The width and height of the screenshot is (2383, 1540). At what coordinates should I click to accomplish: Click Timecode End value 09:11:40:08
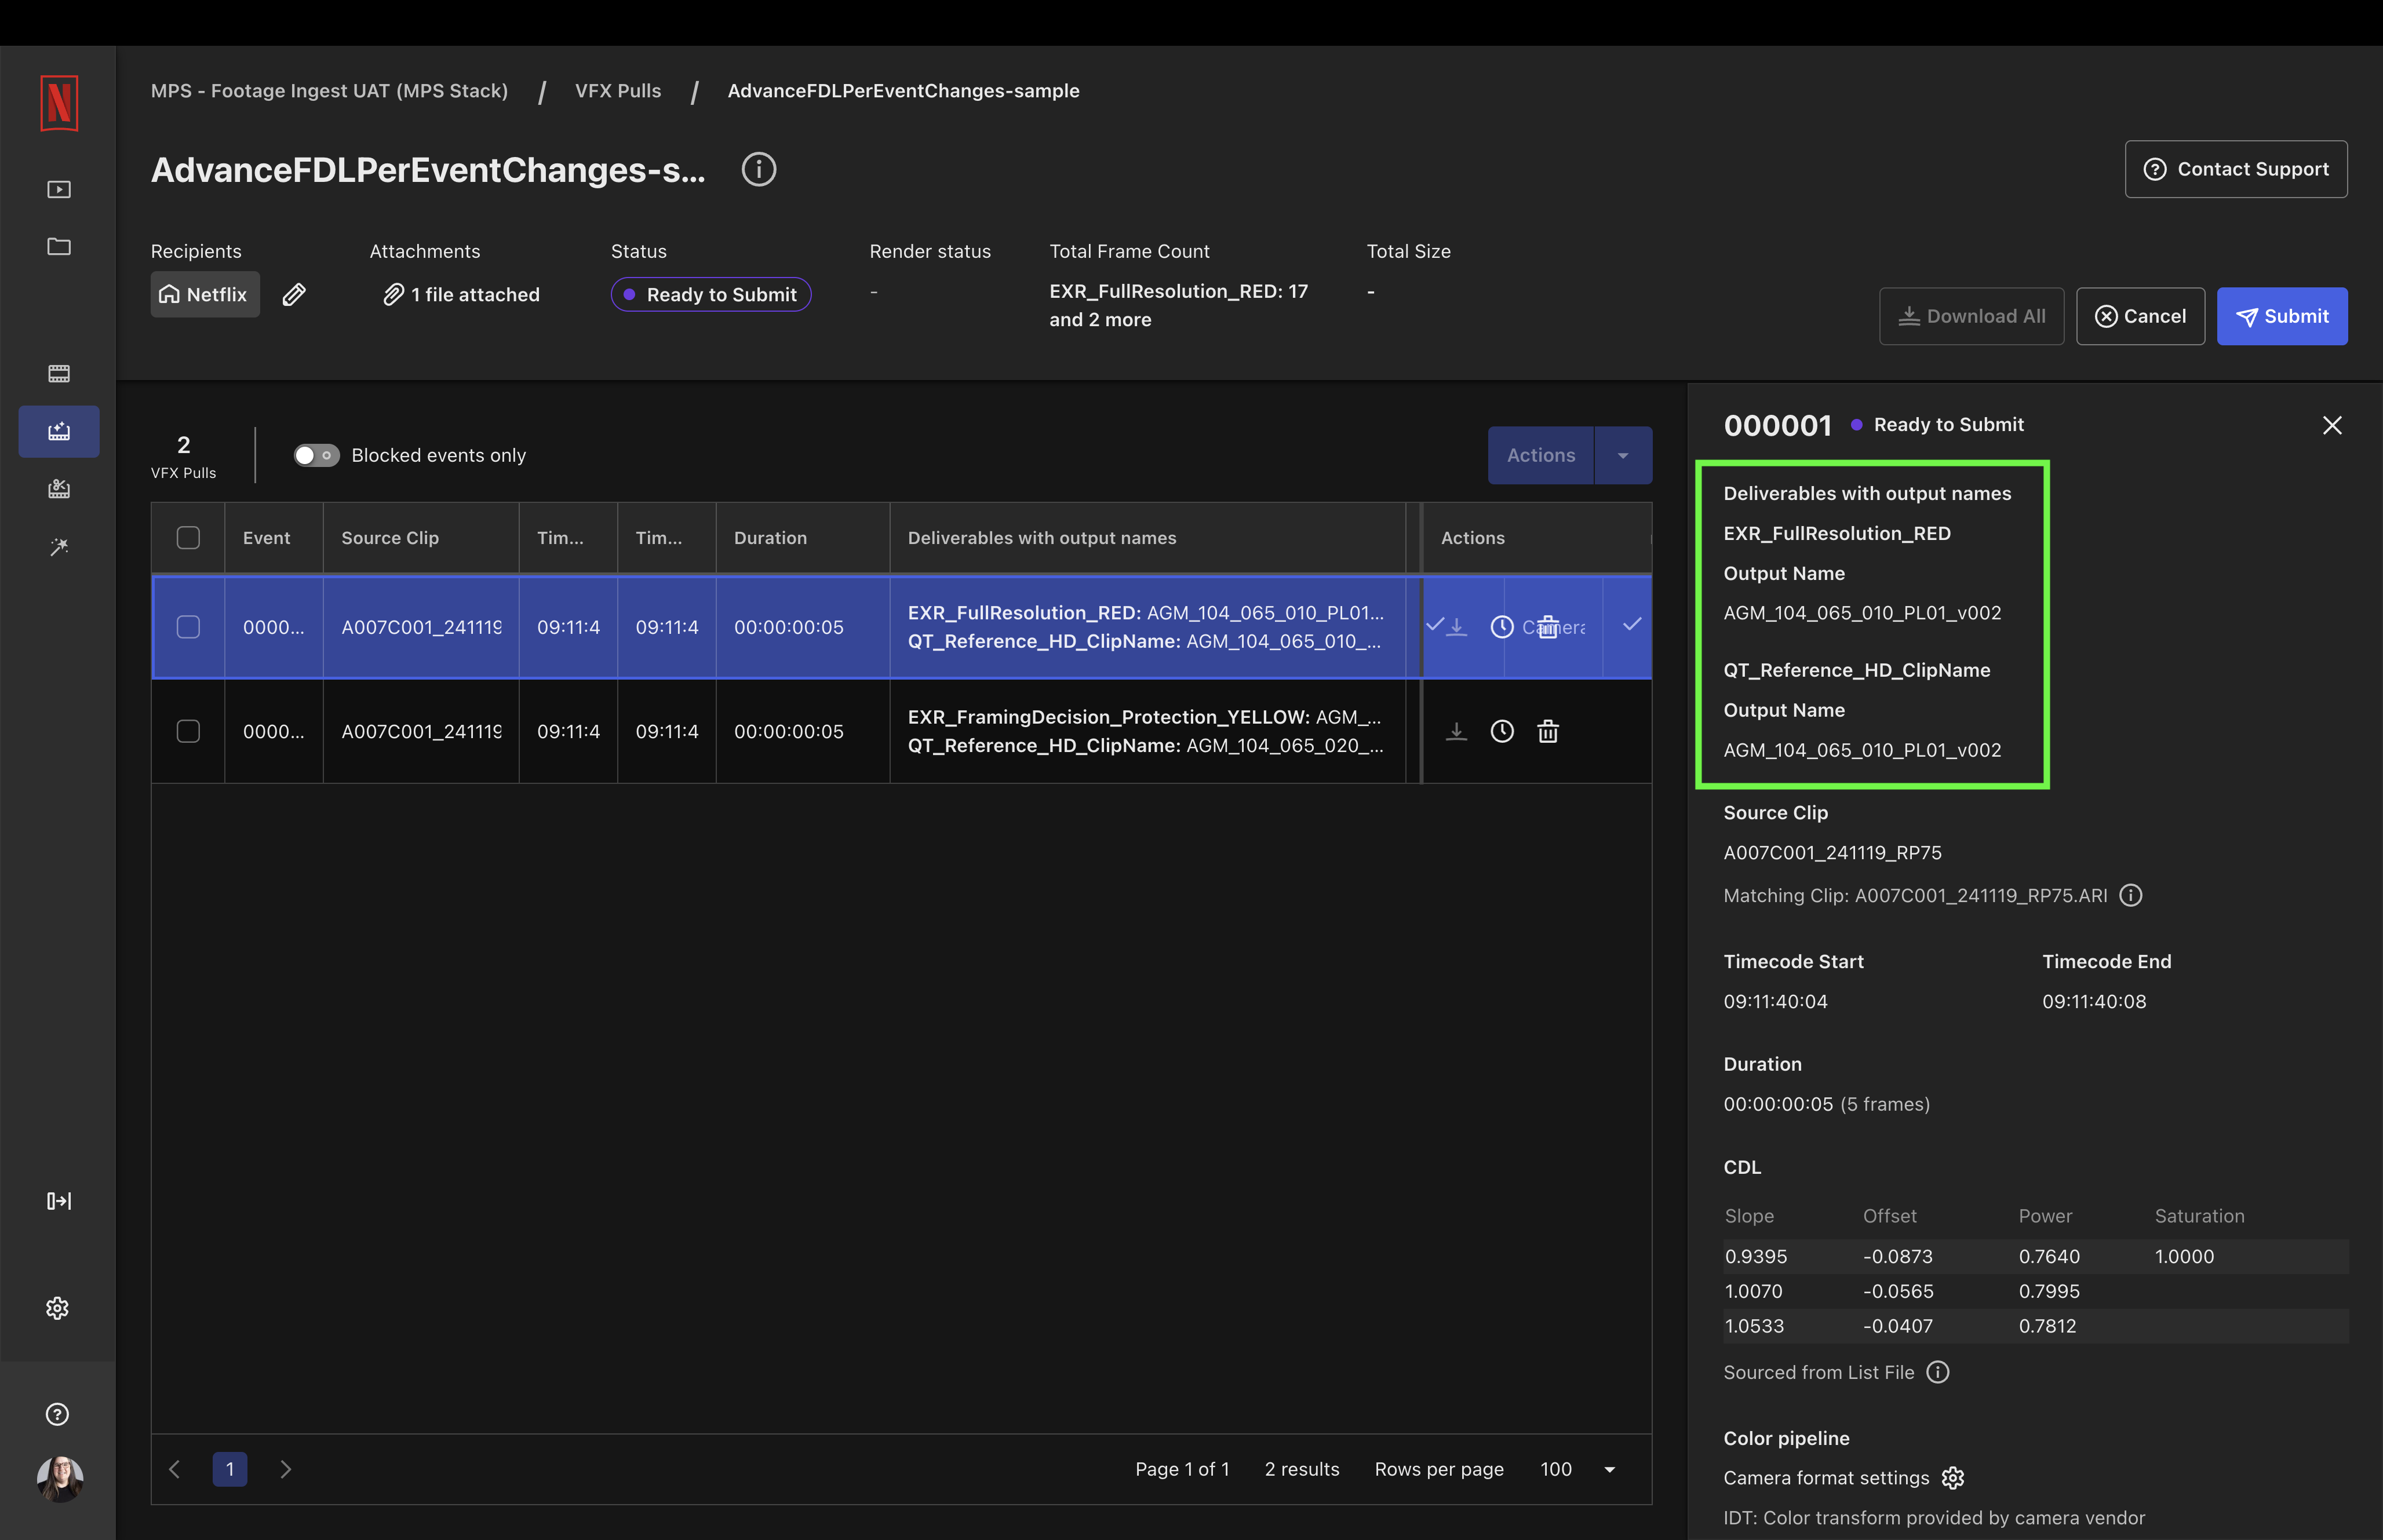pos(2094,1001)
